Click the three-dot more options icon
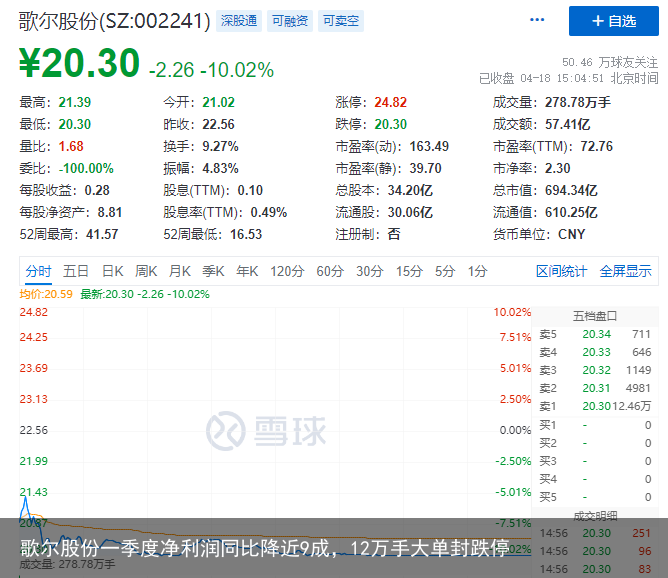The image size is (668, 578). point(537,20)
